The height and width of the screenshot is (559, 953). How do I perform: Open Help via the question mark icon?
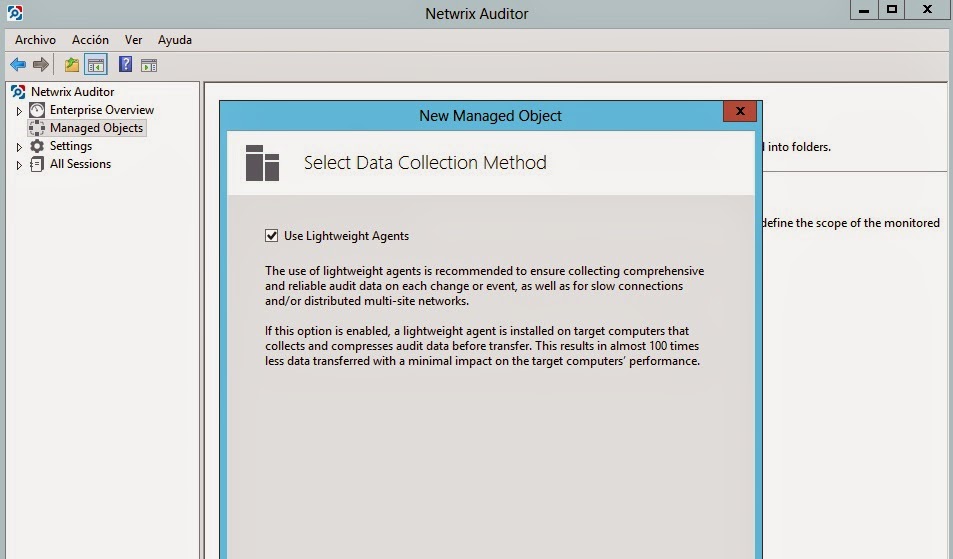126,65
